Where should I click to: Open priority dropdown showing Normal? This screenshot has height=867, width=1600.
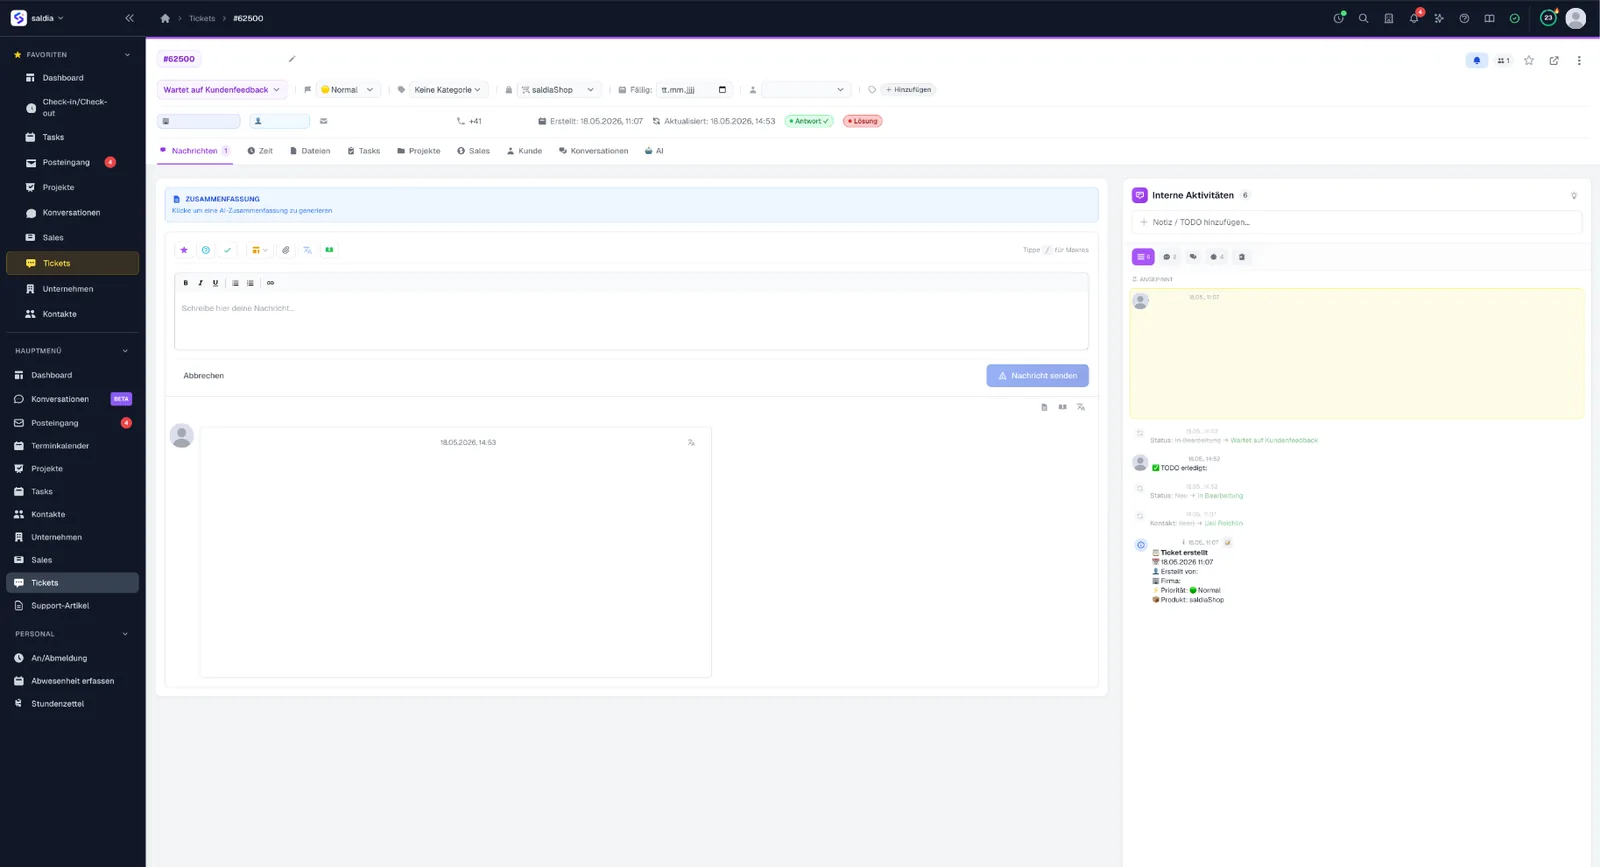click(x=347, y=90)
